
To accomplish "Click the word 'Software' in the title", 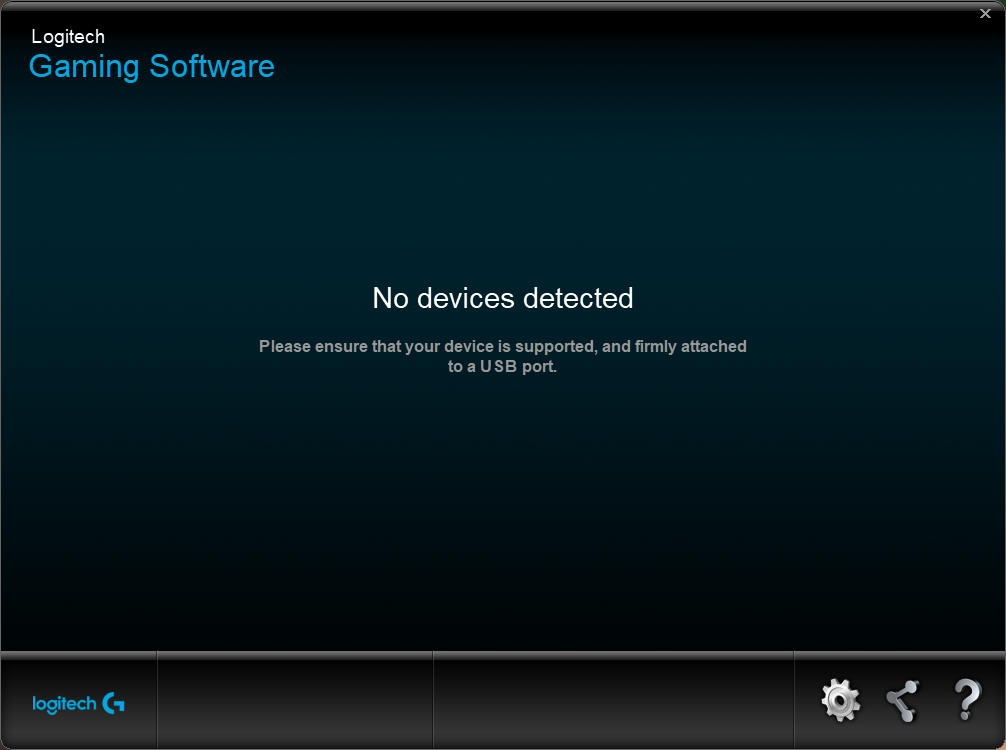I will pos(212,66).
